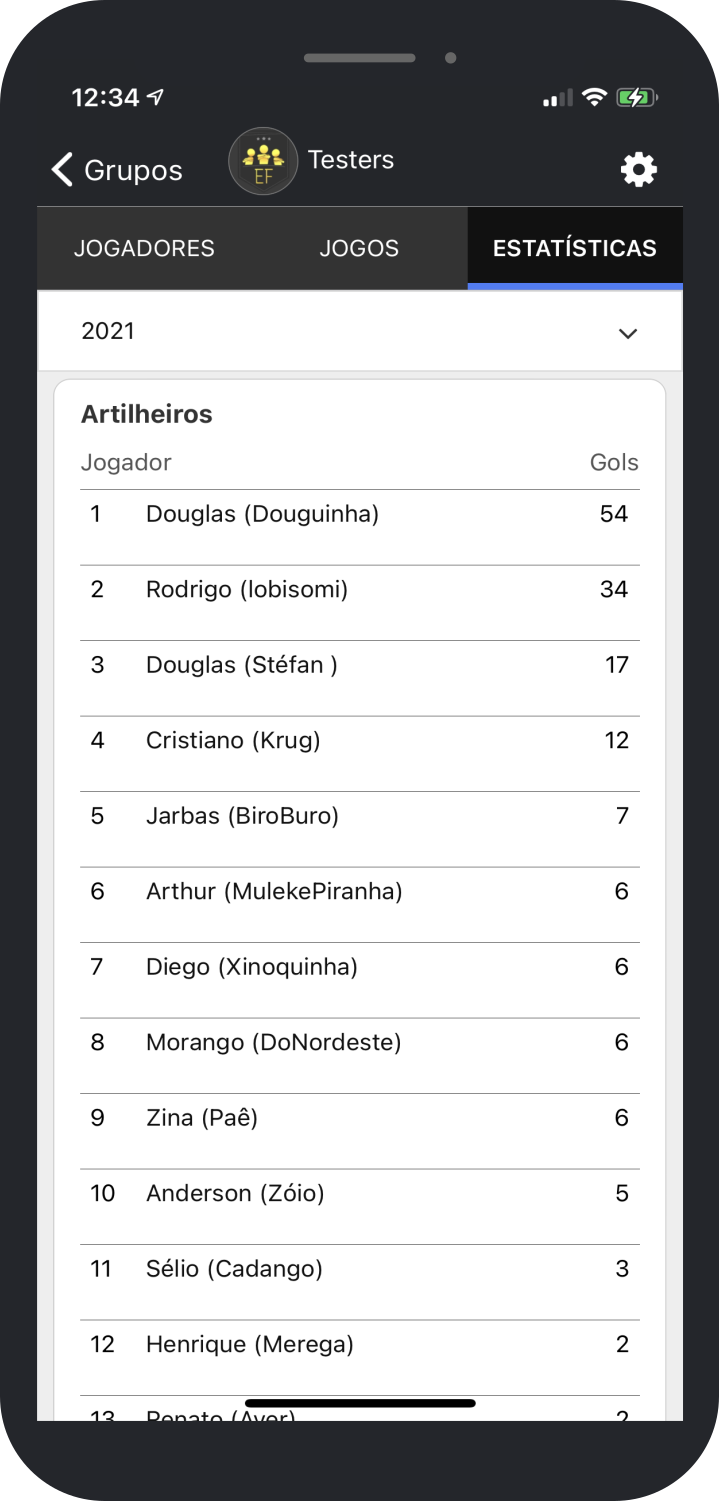719x1501 pixels.
Task: Open the 2021 year selector
Action: point(359,331)
